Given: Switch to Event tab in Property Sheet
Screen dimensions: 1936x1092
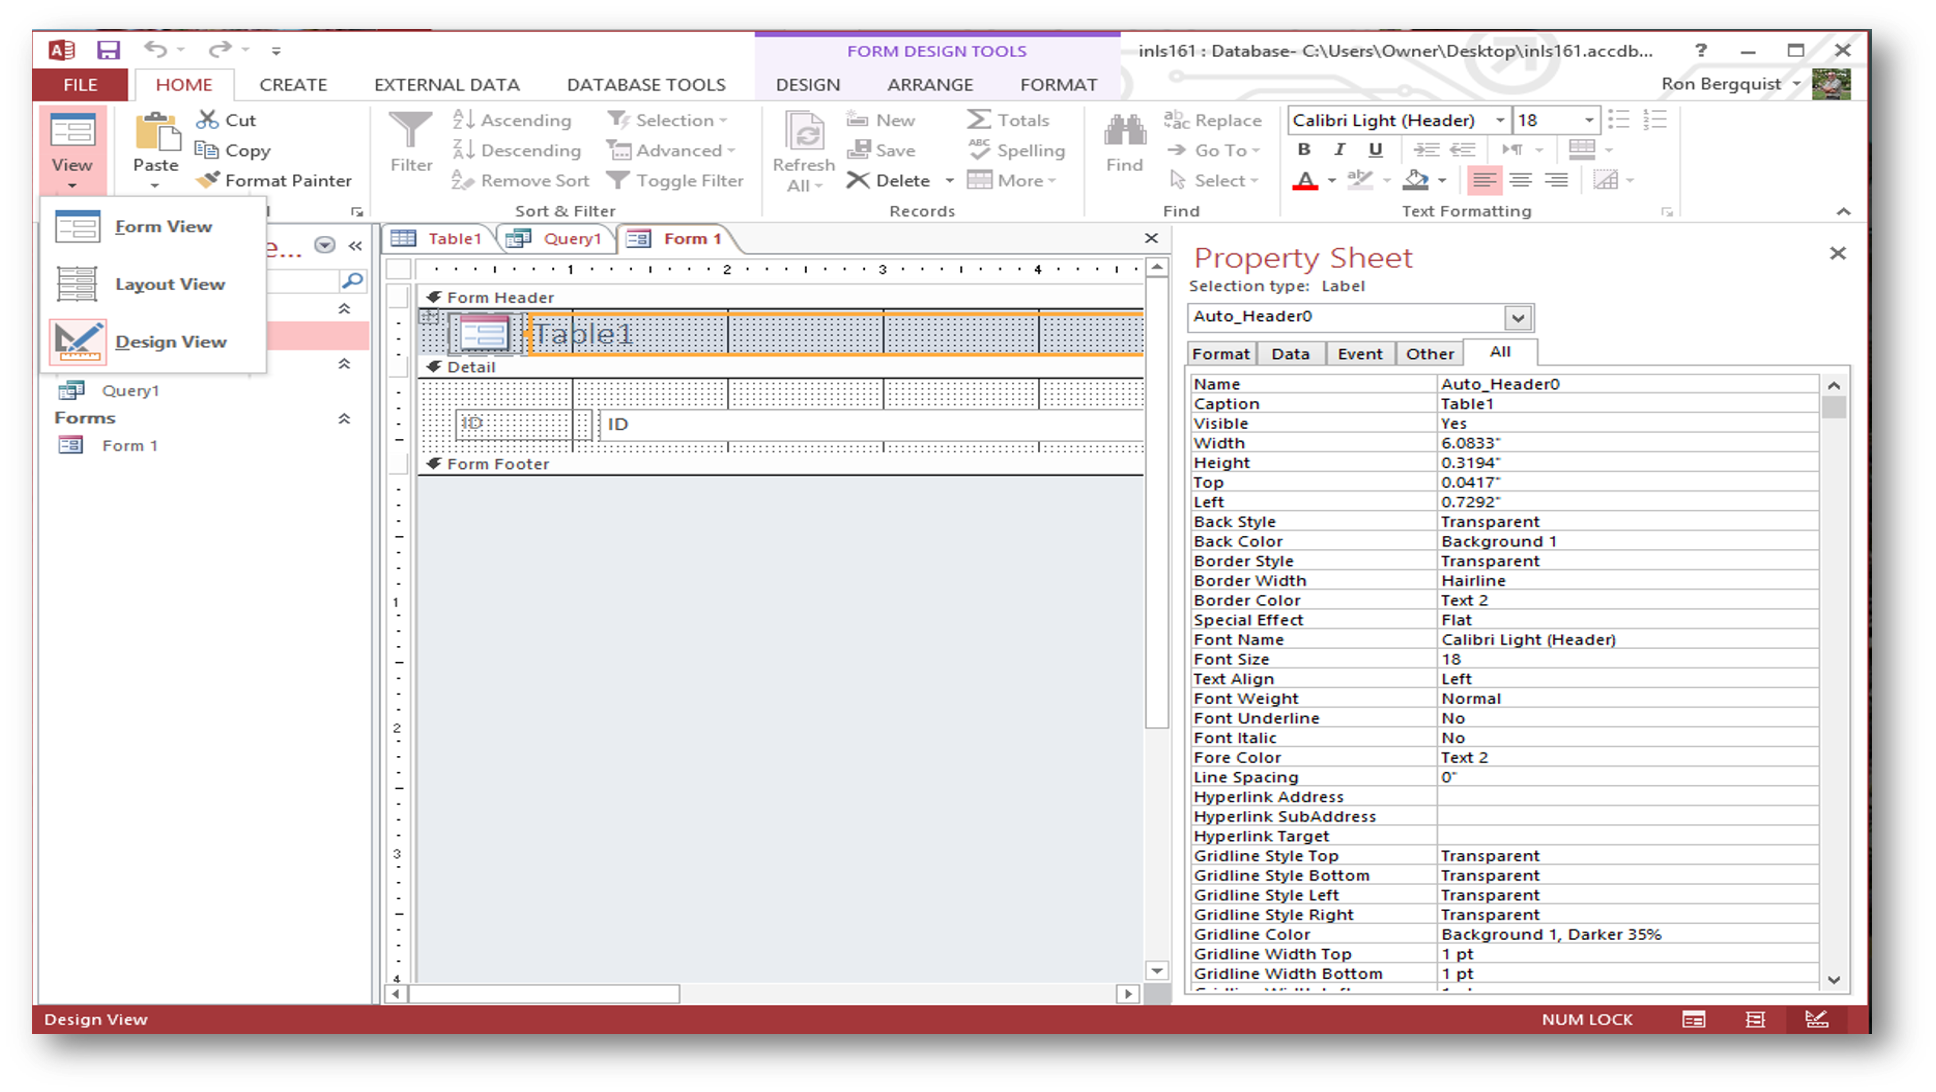Looking at the screenshot, I should point(1359,354).
